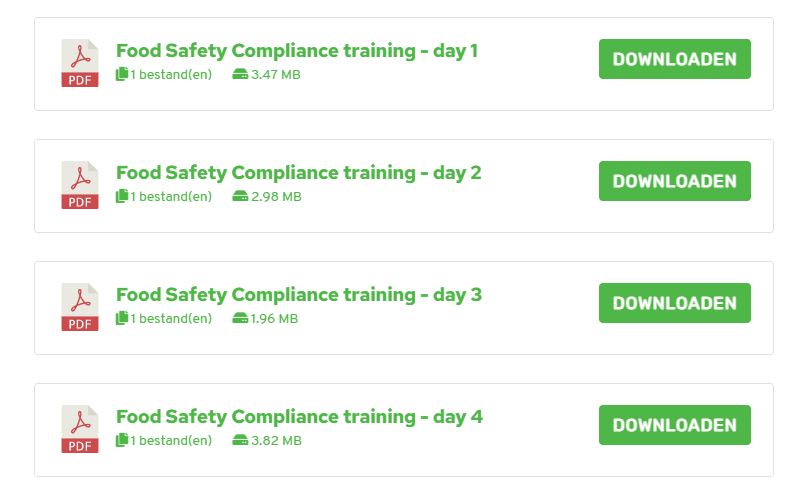The image size is (805, 495).
Task: Click the PDF icon for day 3 training
Action: click(x=80, y=307)
